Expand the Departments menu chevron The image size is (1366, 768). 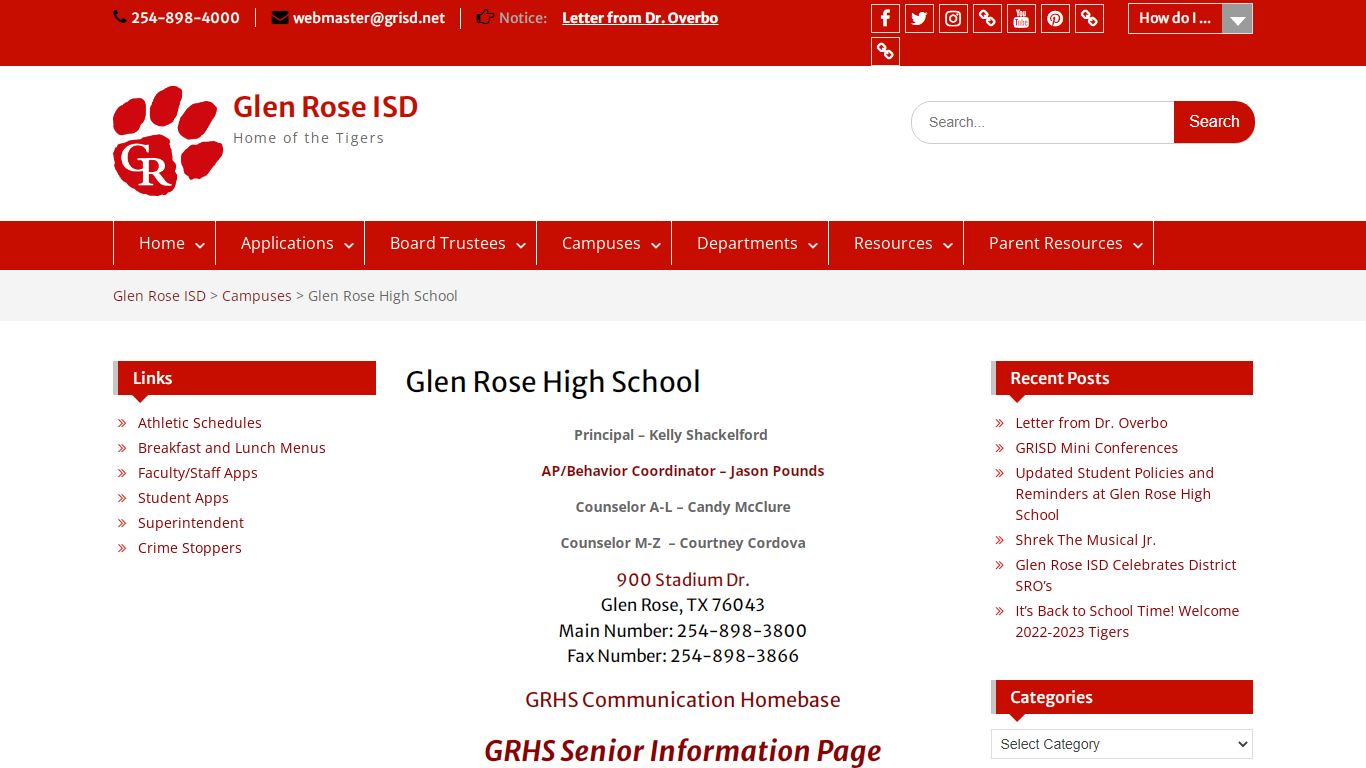pyautogui.click(x=813, y=246)
